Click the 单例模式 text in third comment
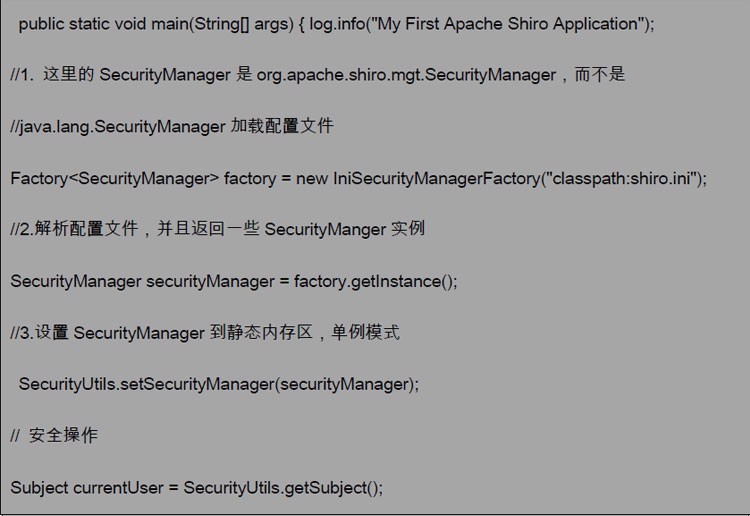 pos(365,332)
